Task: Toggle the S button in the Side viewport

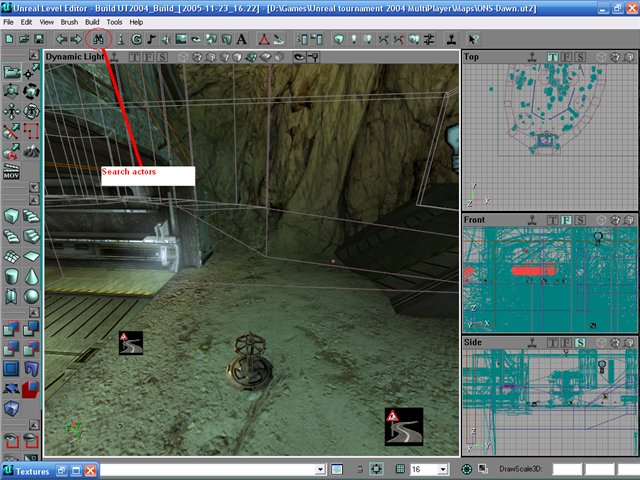Action: tap(580, 342)
